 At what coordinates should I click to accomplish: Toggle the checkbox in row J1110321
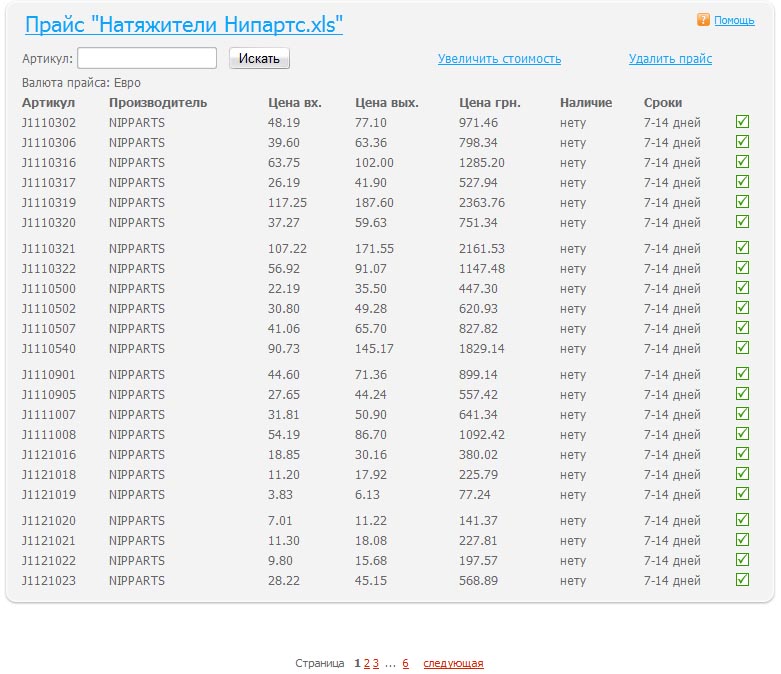point(742,248)
